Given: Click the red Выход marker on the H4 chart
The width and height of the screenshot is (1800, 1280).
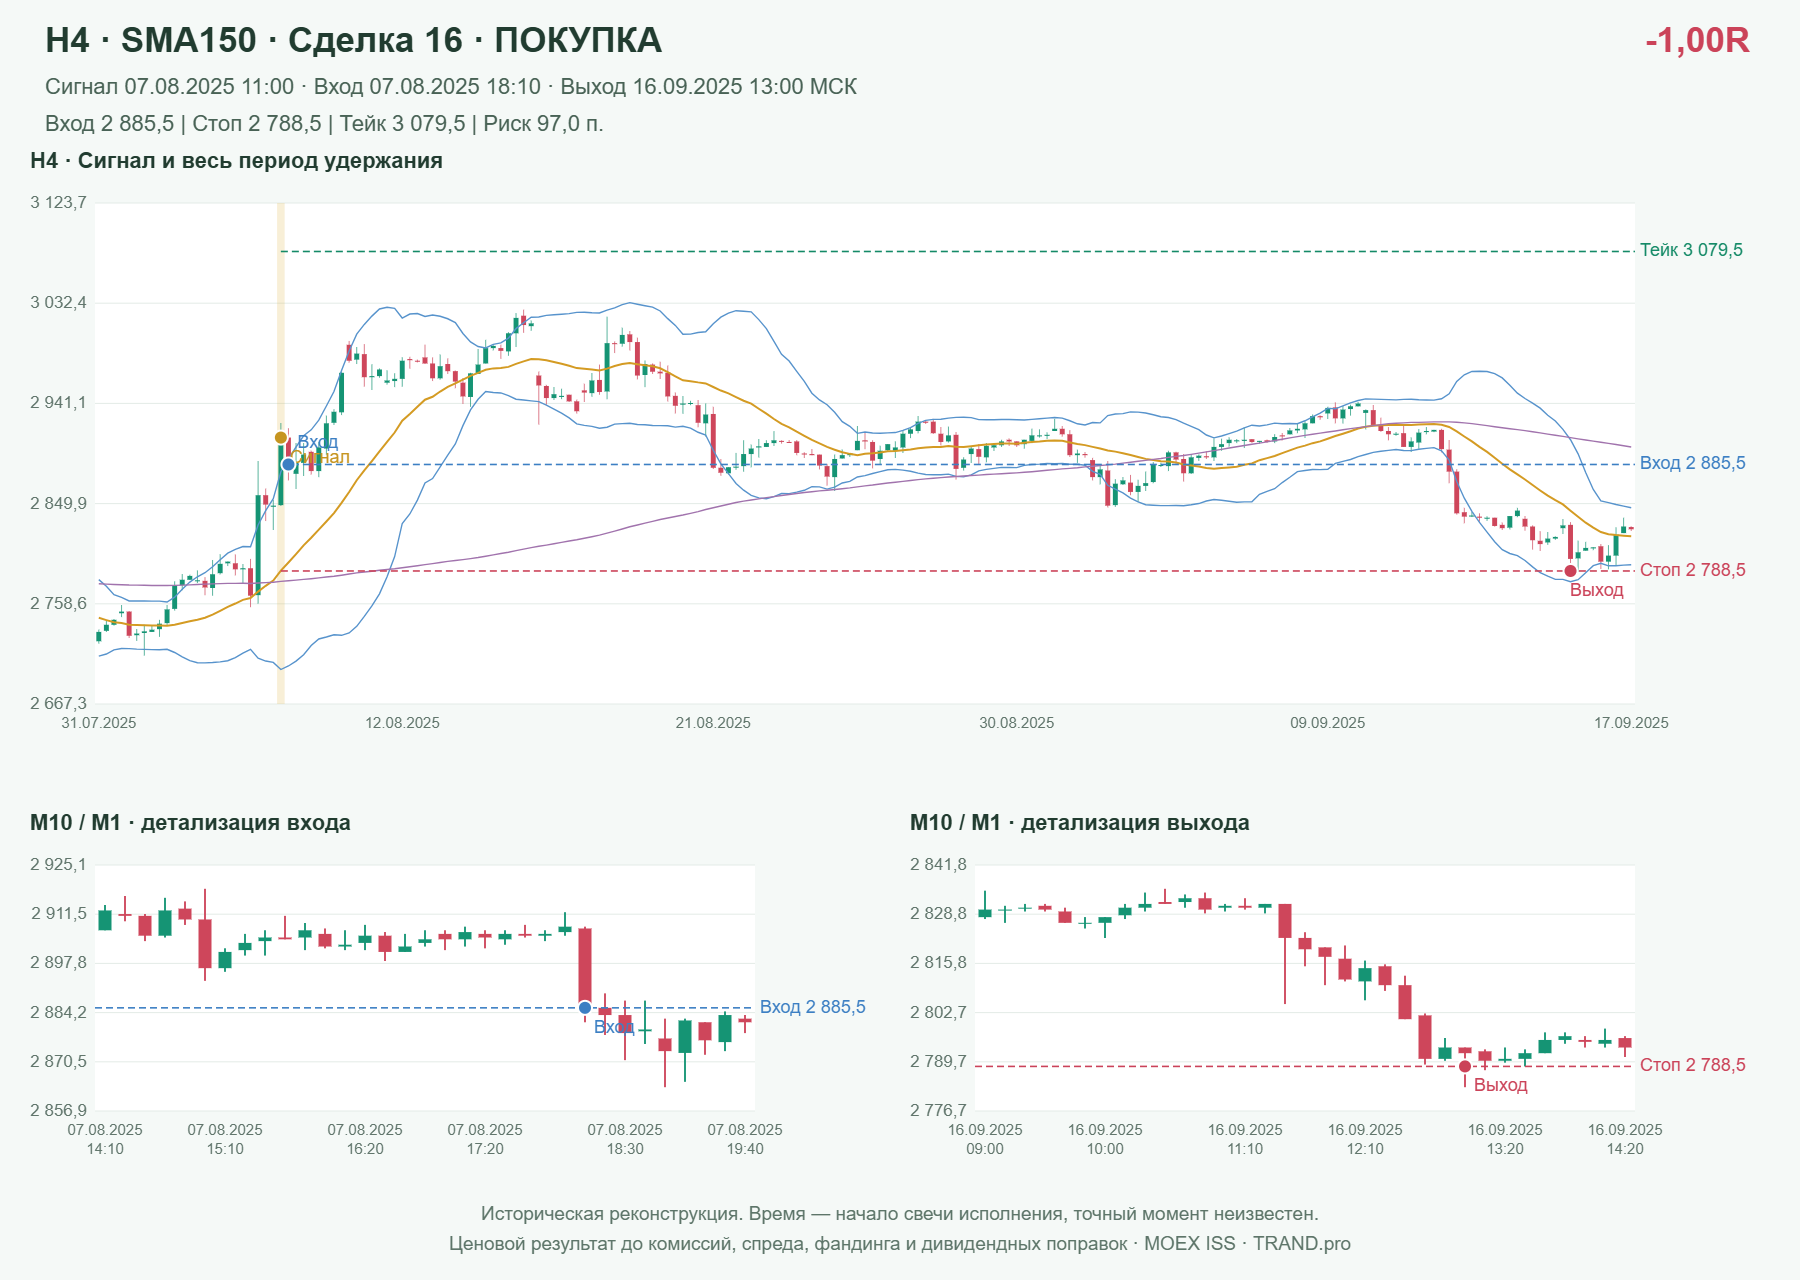Looking at the screenshot, I should click(x=1570, y=571).
